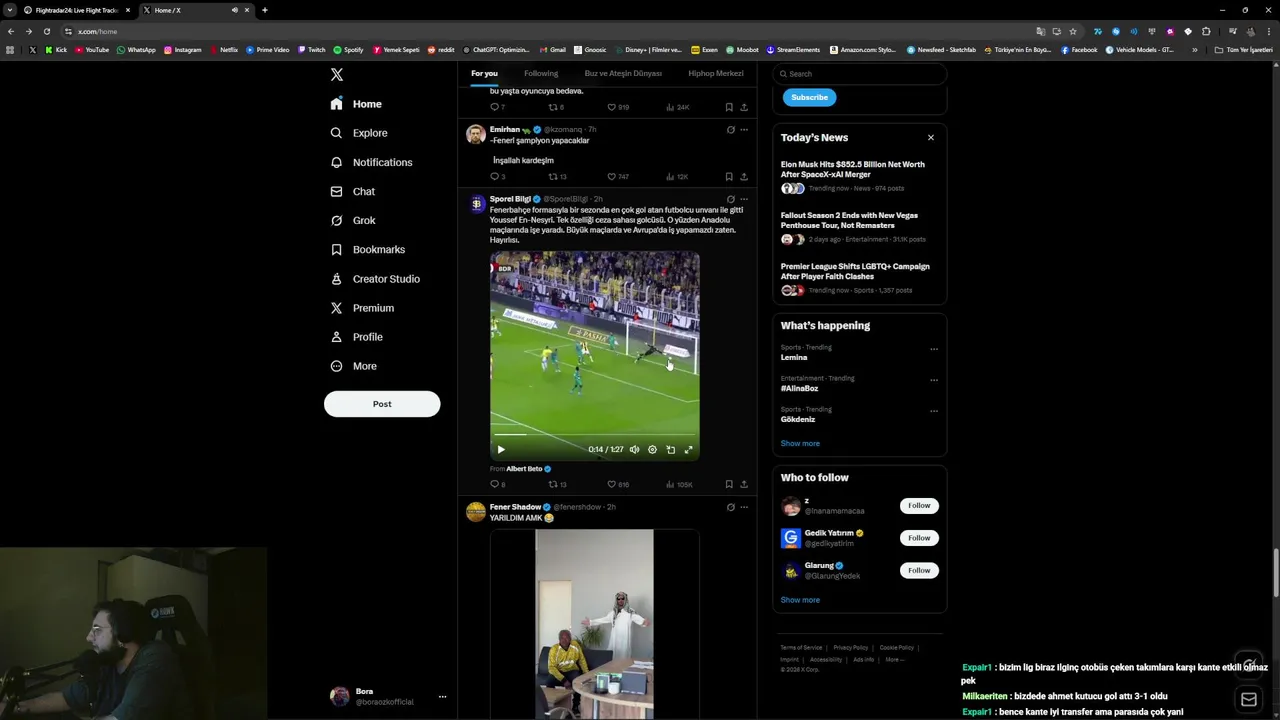This screenshot has height=720, width=1280.
Task: Switch to Buz ve Ateşin Dünyası tab
Action: tap(623, 73)
